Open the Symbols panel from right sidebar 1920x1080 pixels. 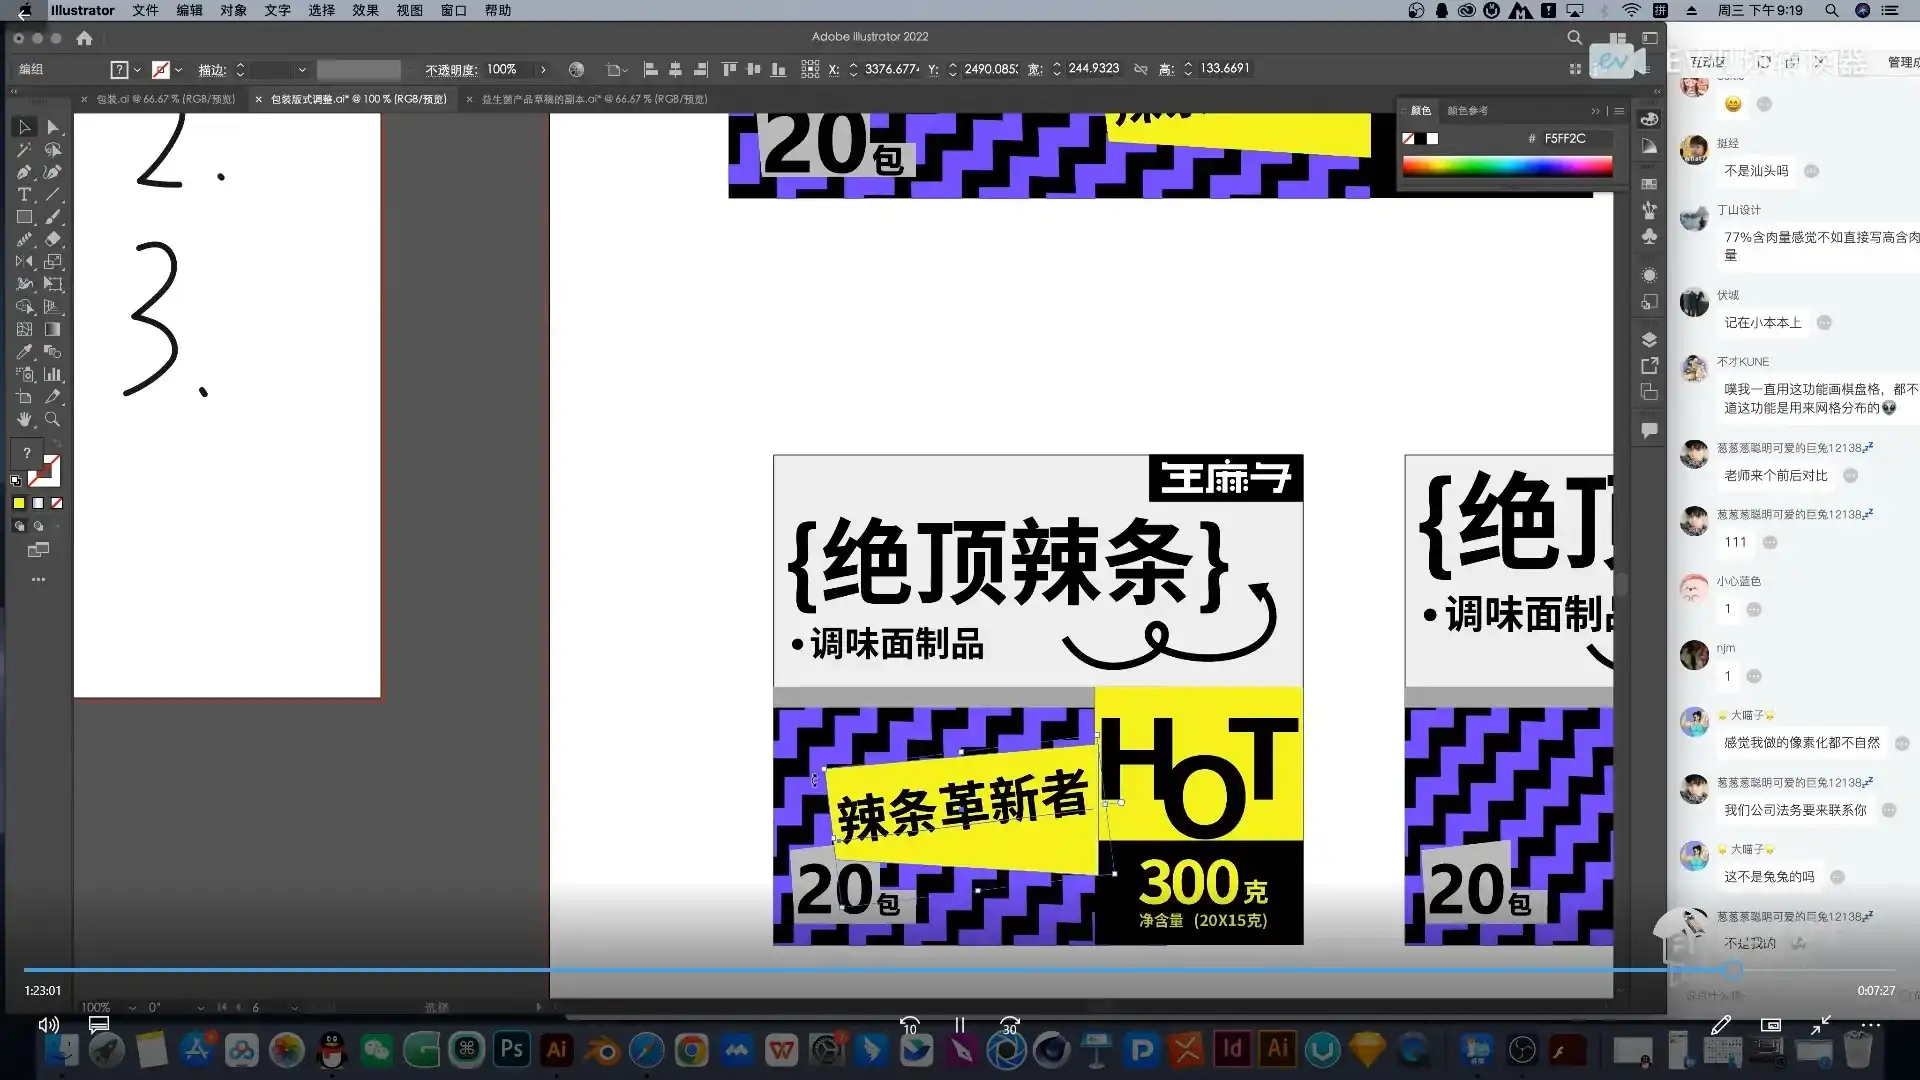[x=1650, y=234]
